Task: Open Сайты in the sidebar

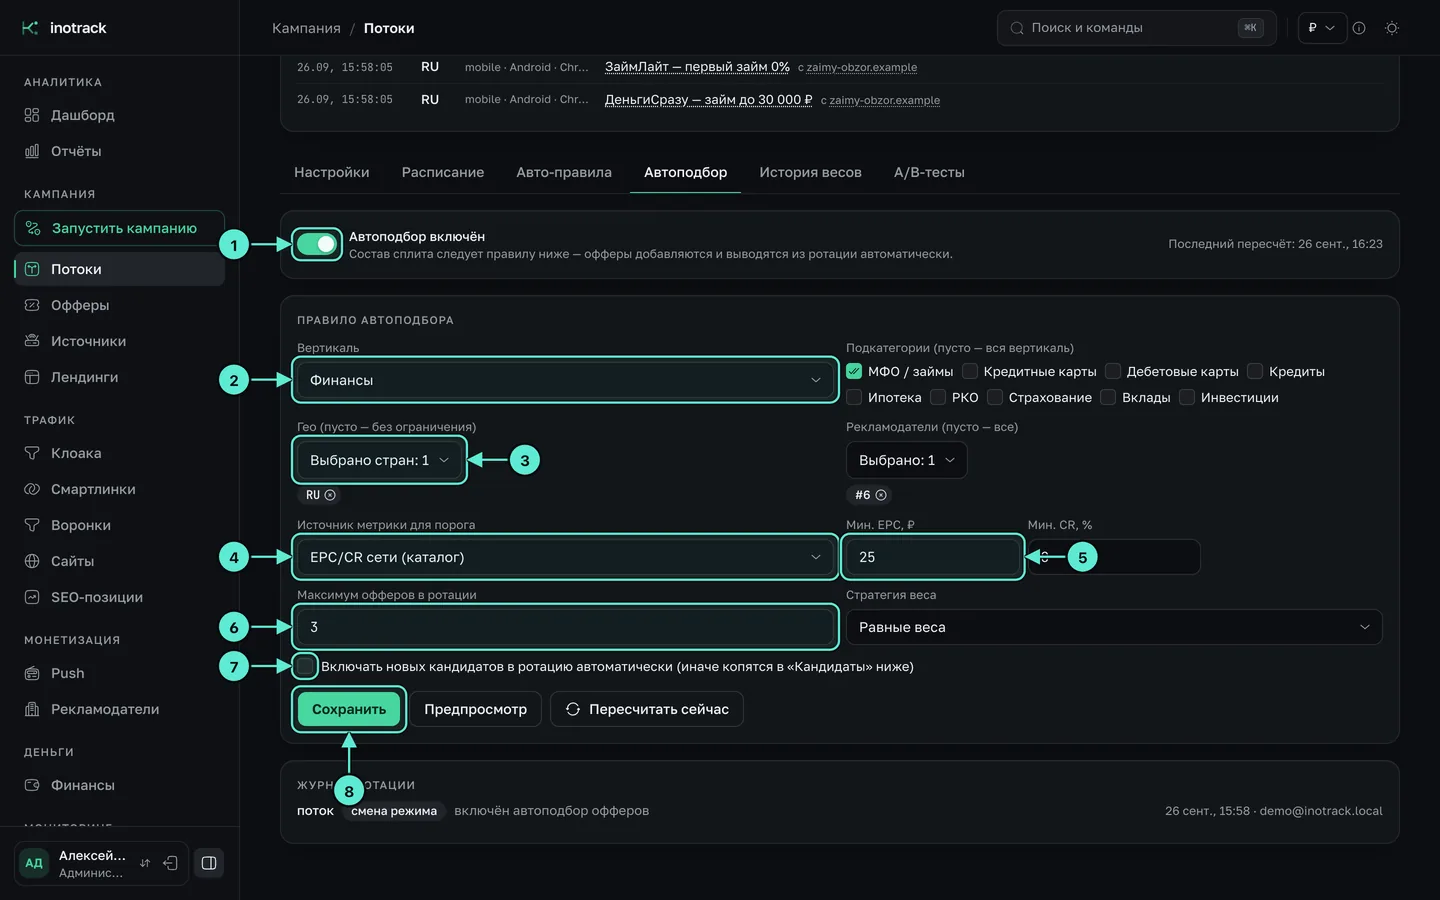Action: tap(119, 561)
